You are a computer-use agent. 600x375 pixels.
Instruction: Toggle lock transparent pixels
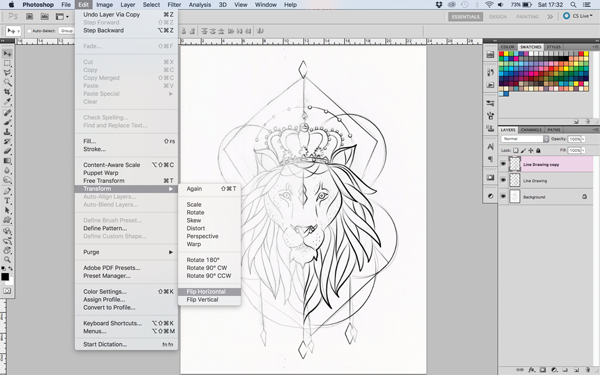coord(515,151)
